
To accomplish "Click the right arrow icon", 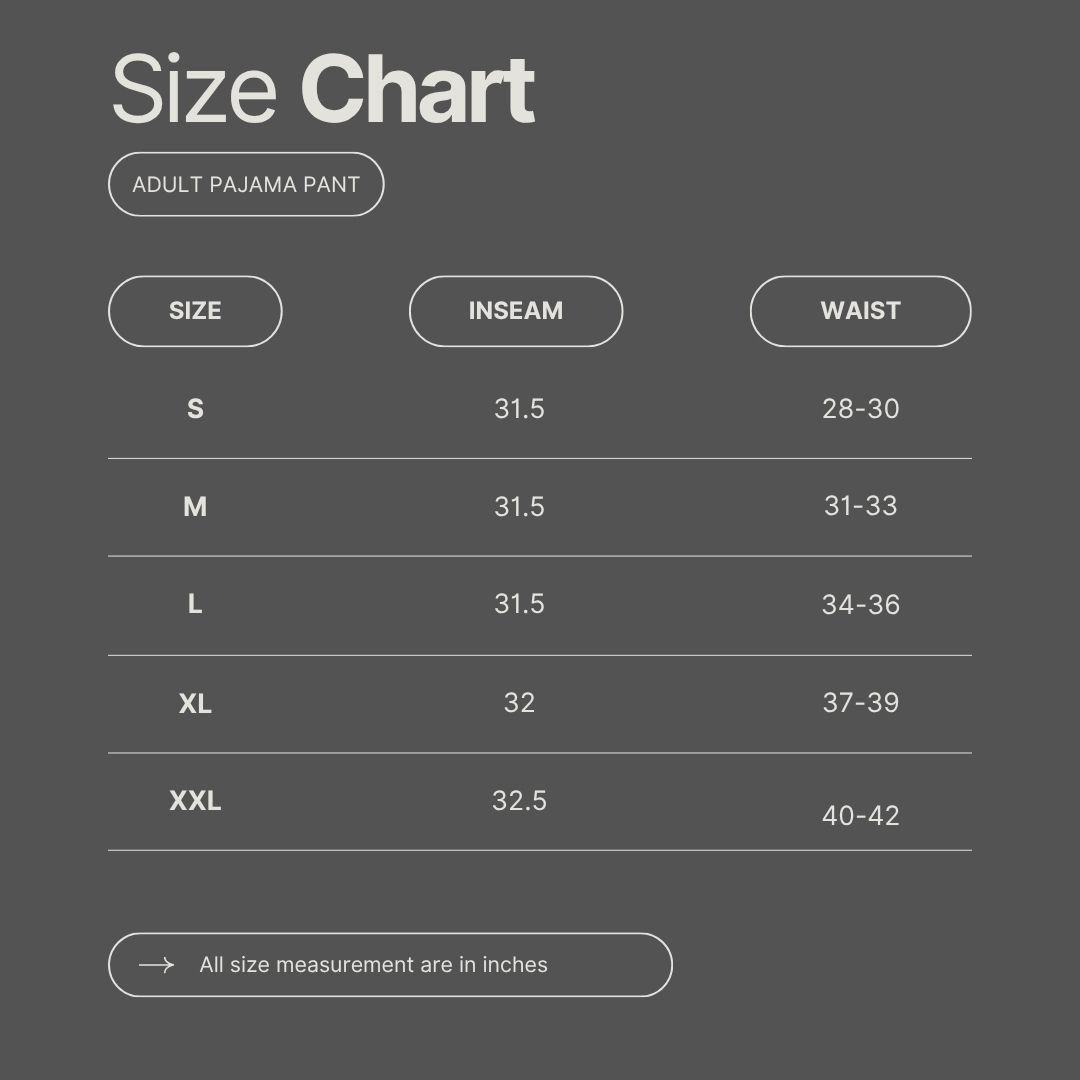I will [x=156, y=965].
